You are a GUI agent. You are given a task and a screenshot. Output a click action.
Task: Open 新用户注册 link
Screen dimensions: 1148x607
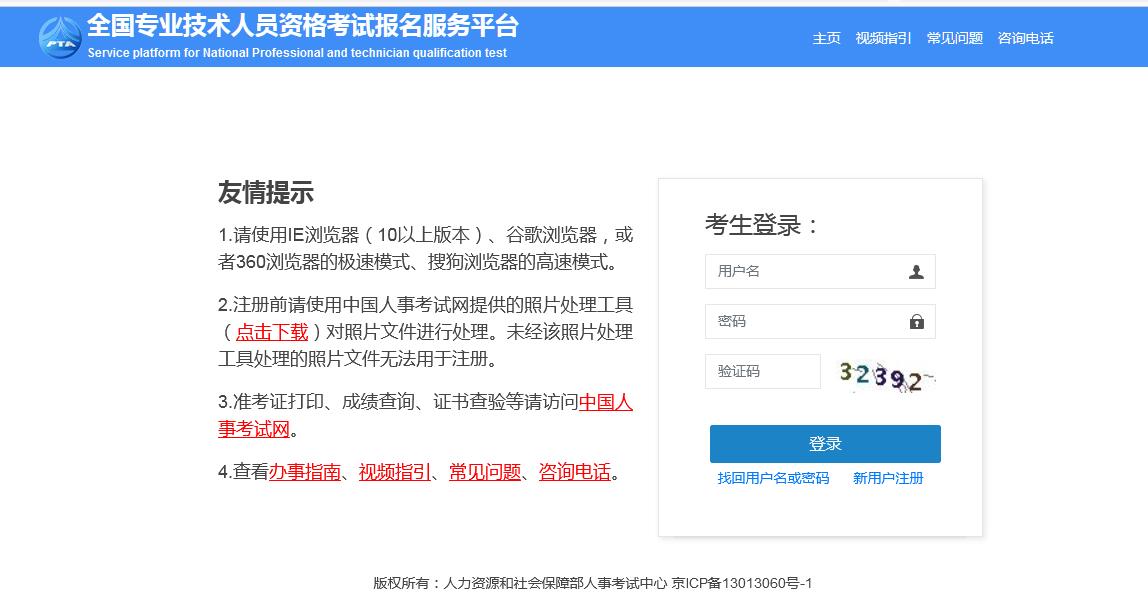point(888,478)
